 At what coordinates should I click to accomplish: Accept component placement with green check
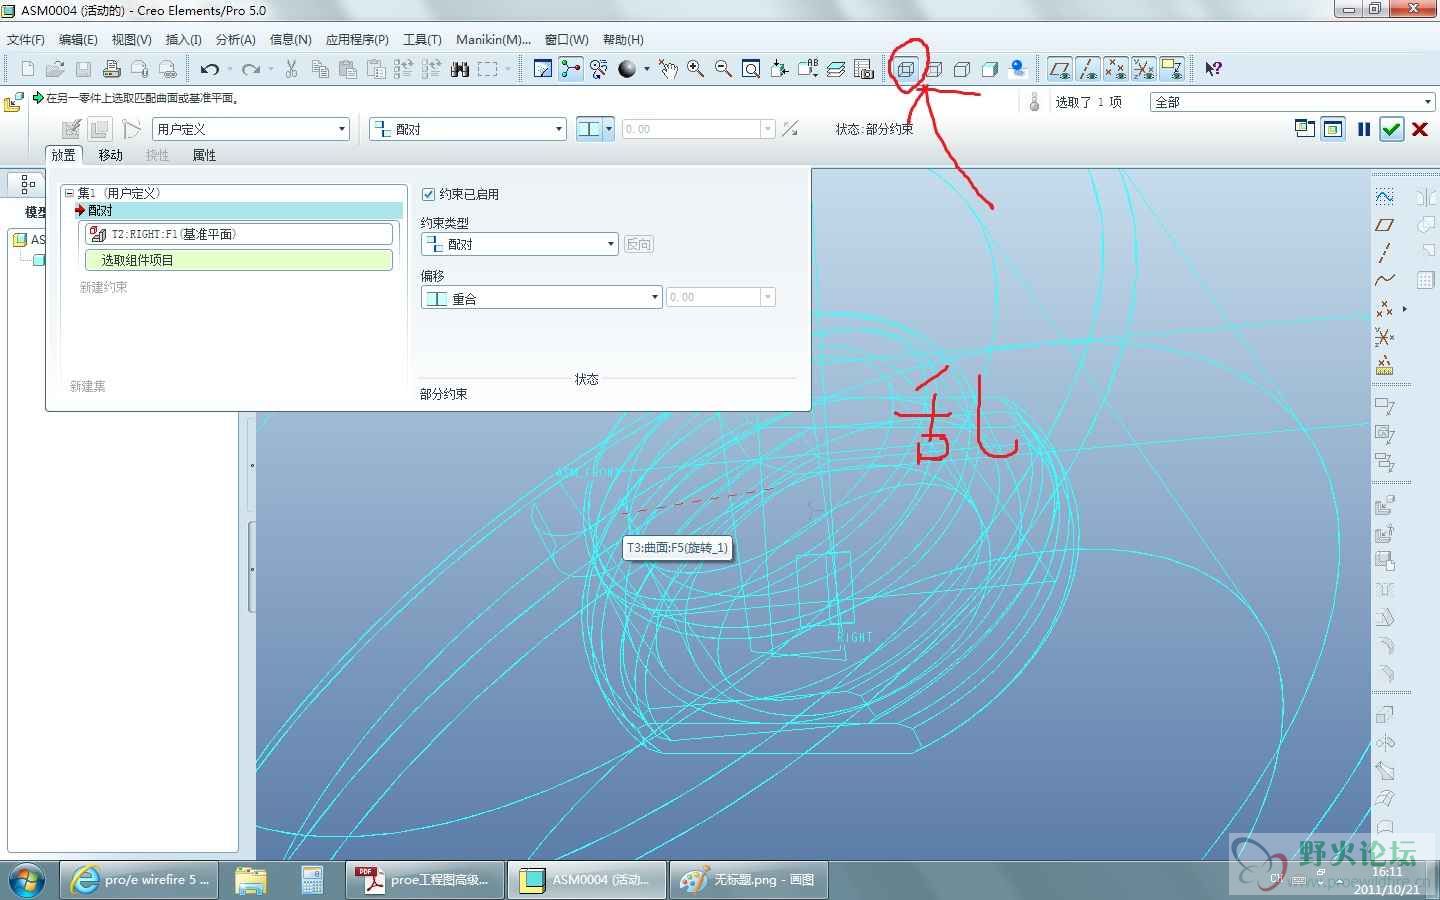click(x=1391, y=129)
